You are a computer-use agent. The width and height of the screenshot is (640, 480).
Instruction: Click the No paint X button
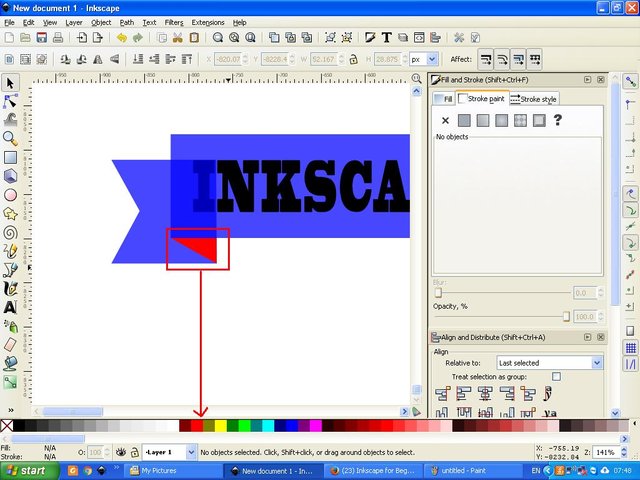445,120
